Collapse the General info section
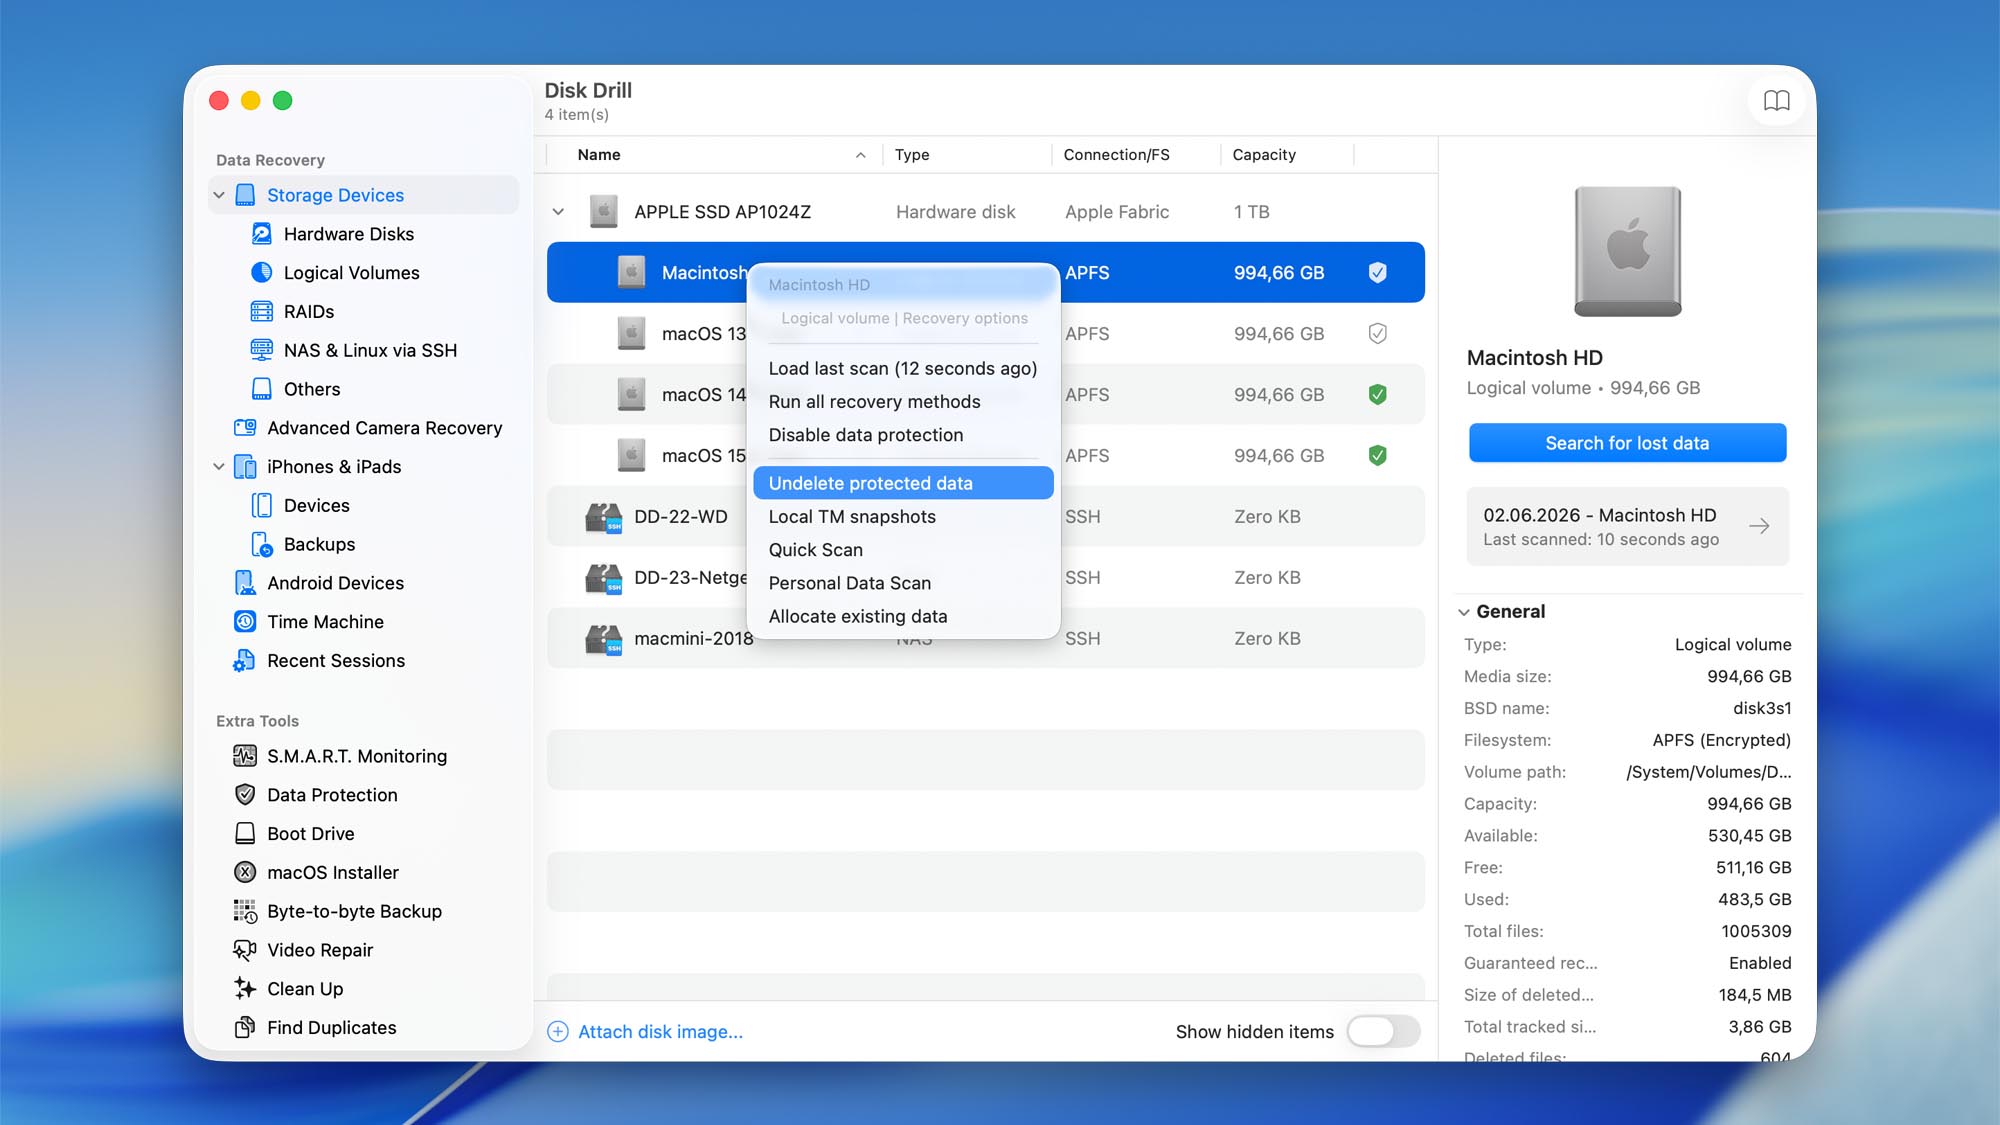This screenshot has width=2000, height=1125. click(x=1464, y=612)
